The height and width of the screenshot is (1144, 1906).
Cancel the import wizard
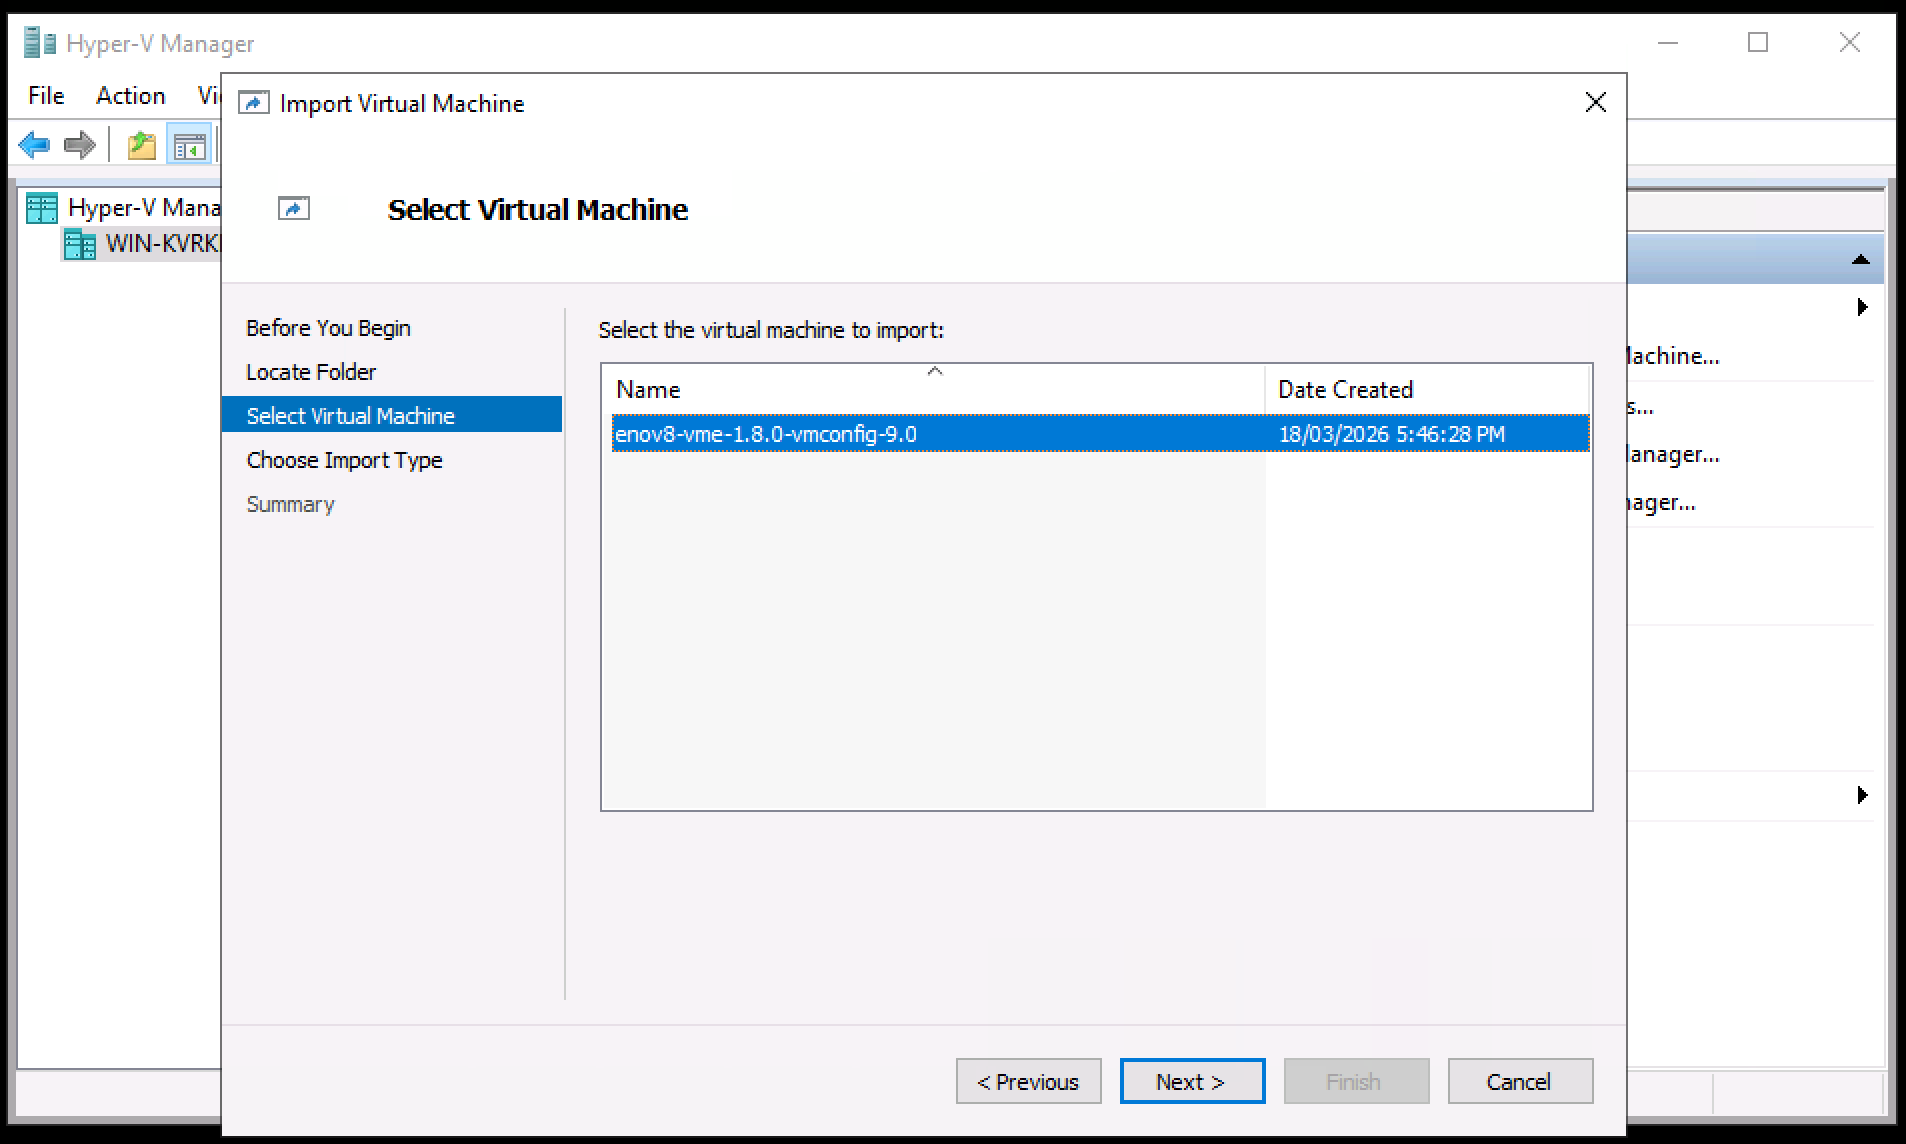(1520, 1081)
